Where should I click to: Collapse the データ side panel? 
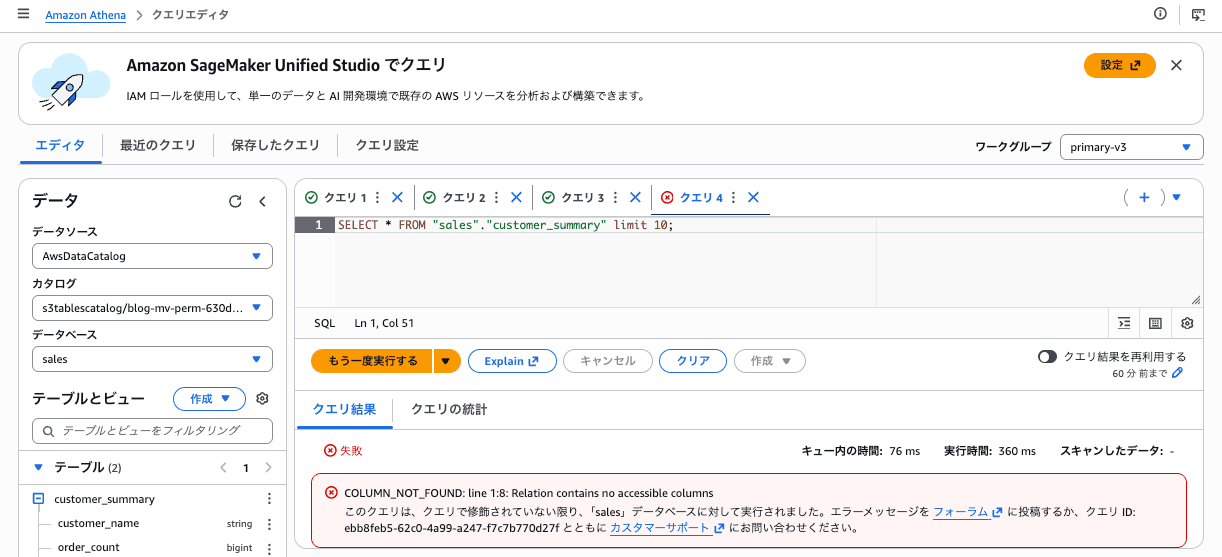click(263, 201)
